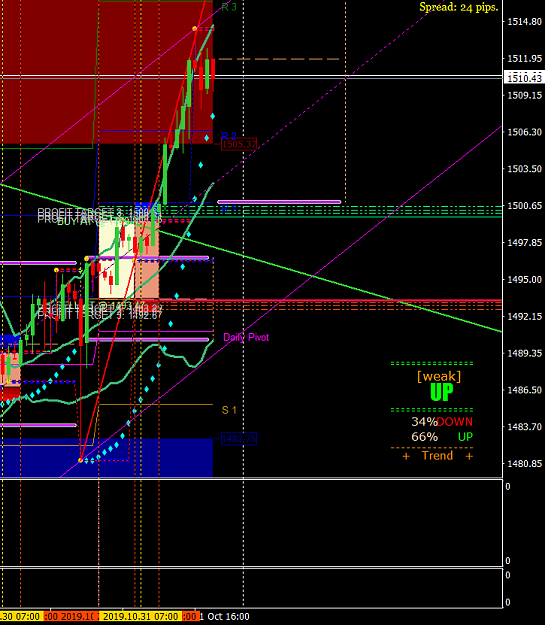Click the orange Trend label

[437, 456]
